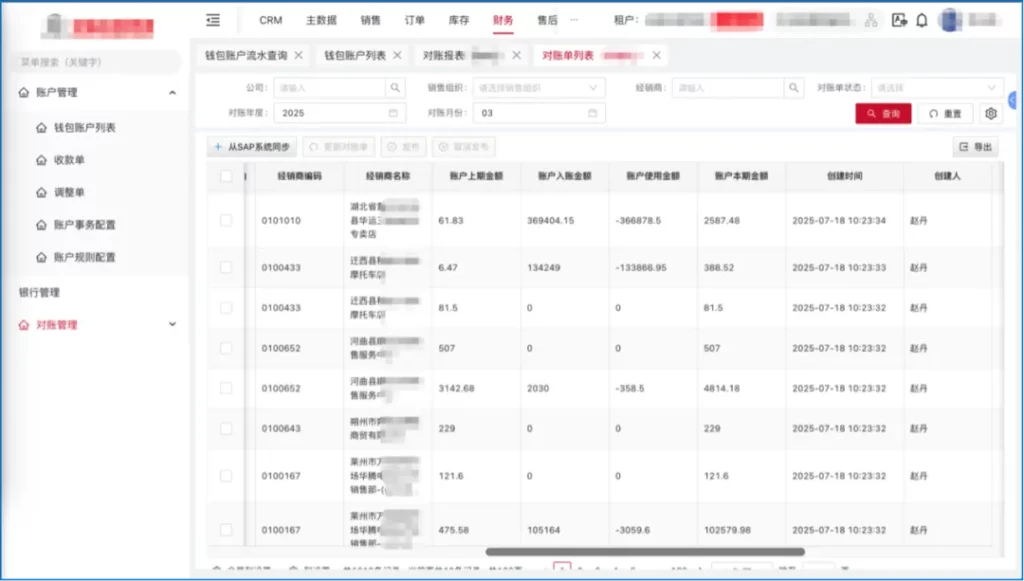Check the row for 0101010
Screen dimensions: 1024x581
tap(226, 221)
